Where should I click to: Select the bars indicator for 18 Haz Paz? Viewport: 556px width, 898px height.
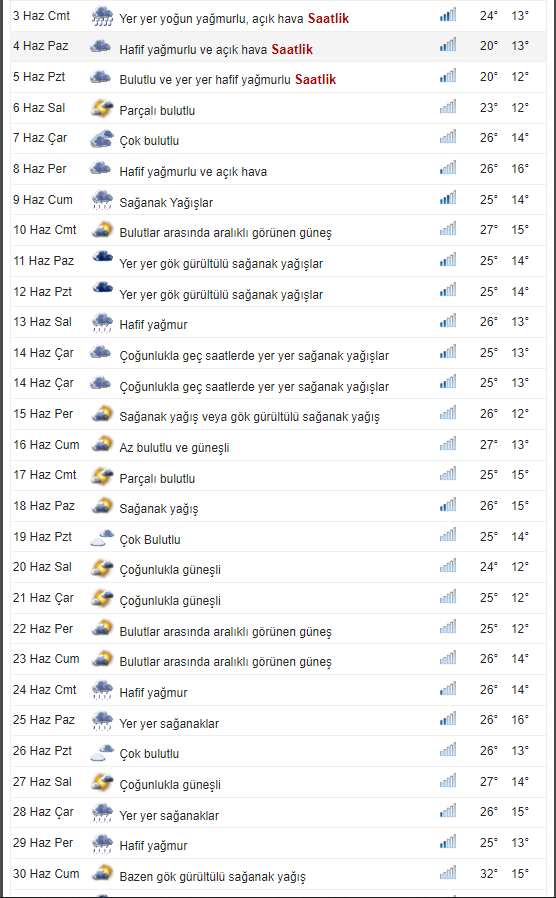[448, 505]
